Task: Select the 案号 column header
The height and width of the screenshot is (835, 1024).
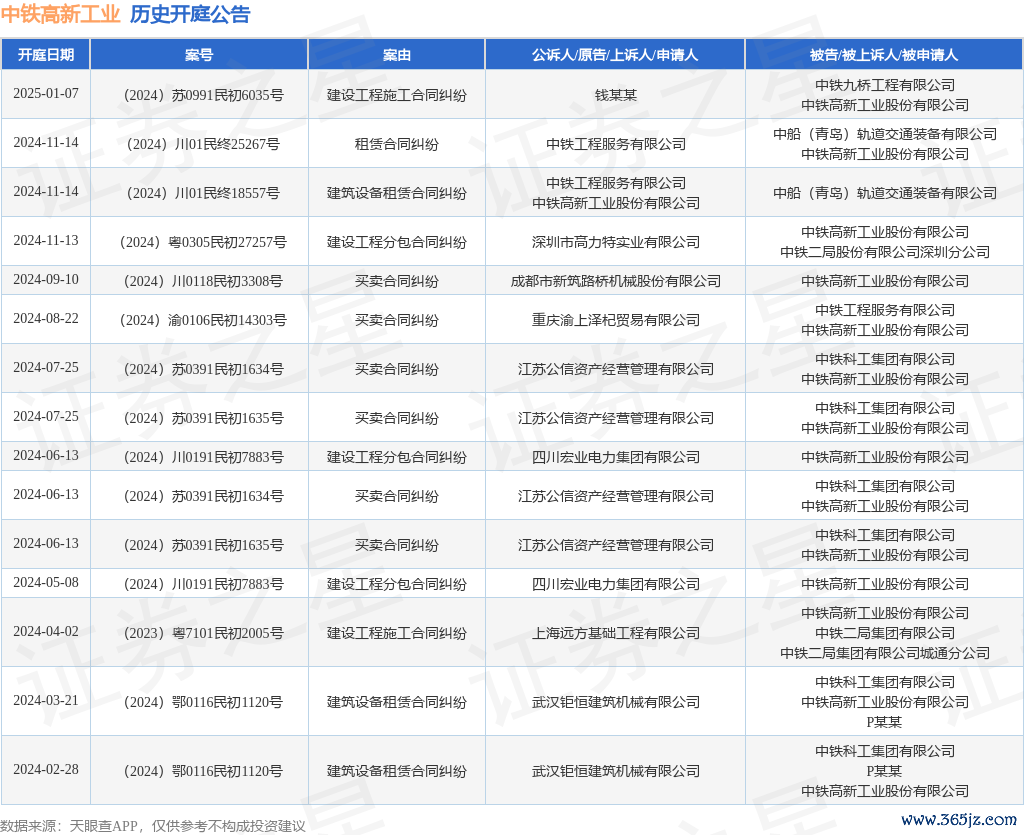Action: [x=199, y=55]
